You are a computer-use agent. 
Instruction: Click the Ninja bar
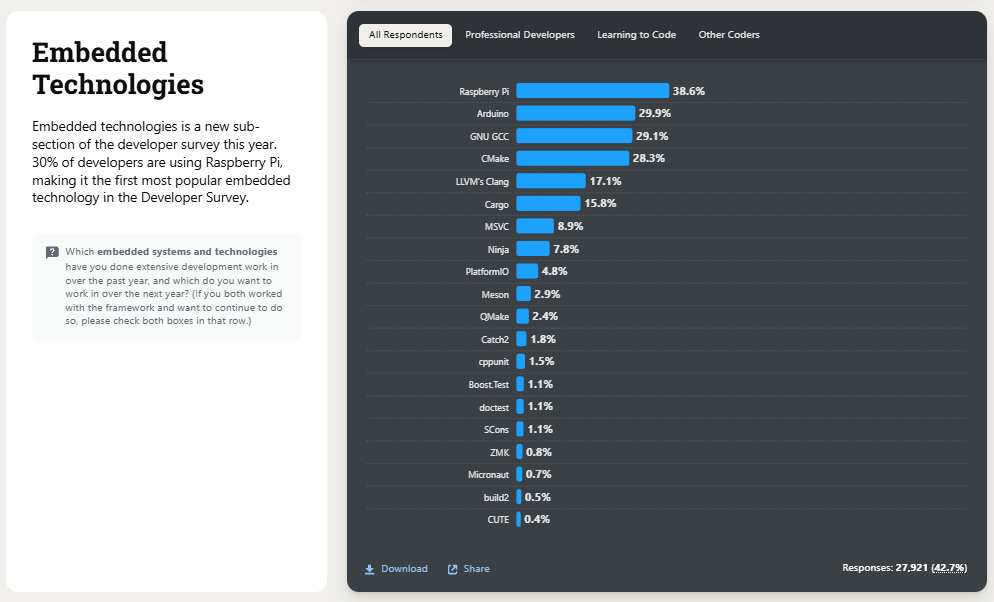(x=532, y=249)
